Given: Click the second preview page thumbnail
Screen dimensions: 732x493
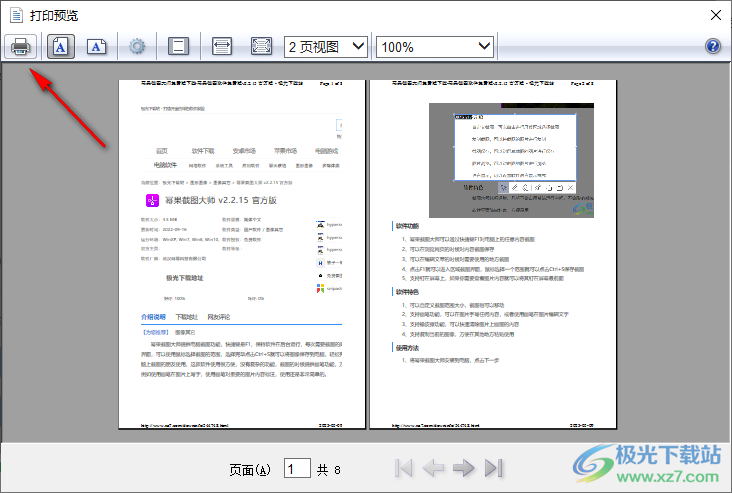Looking at the screenshot, I should click(493, 254).
